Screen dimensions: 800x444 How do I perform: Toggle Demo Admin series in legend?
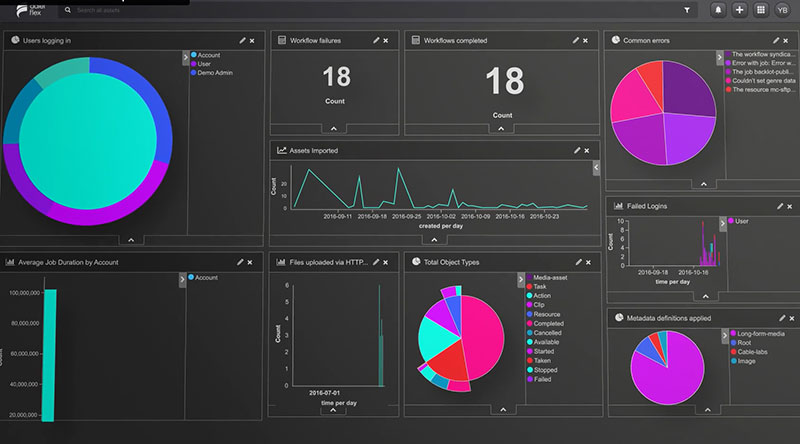click(x=212, y=72)
